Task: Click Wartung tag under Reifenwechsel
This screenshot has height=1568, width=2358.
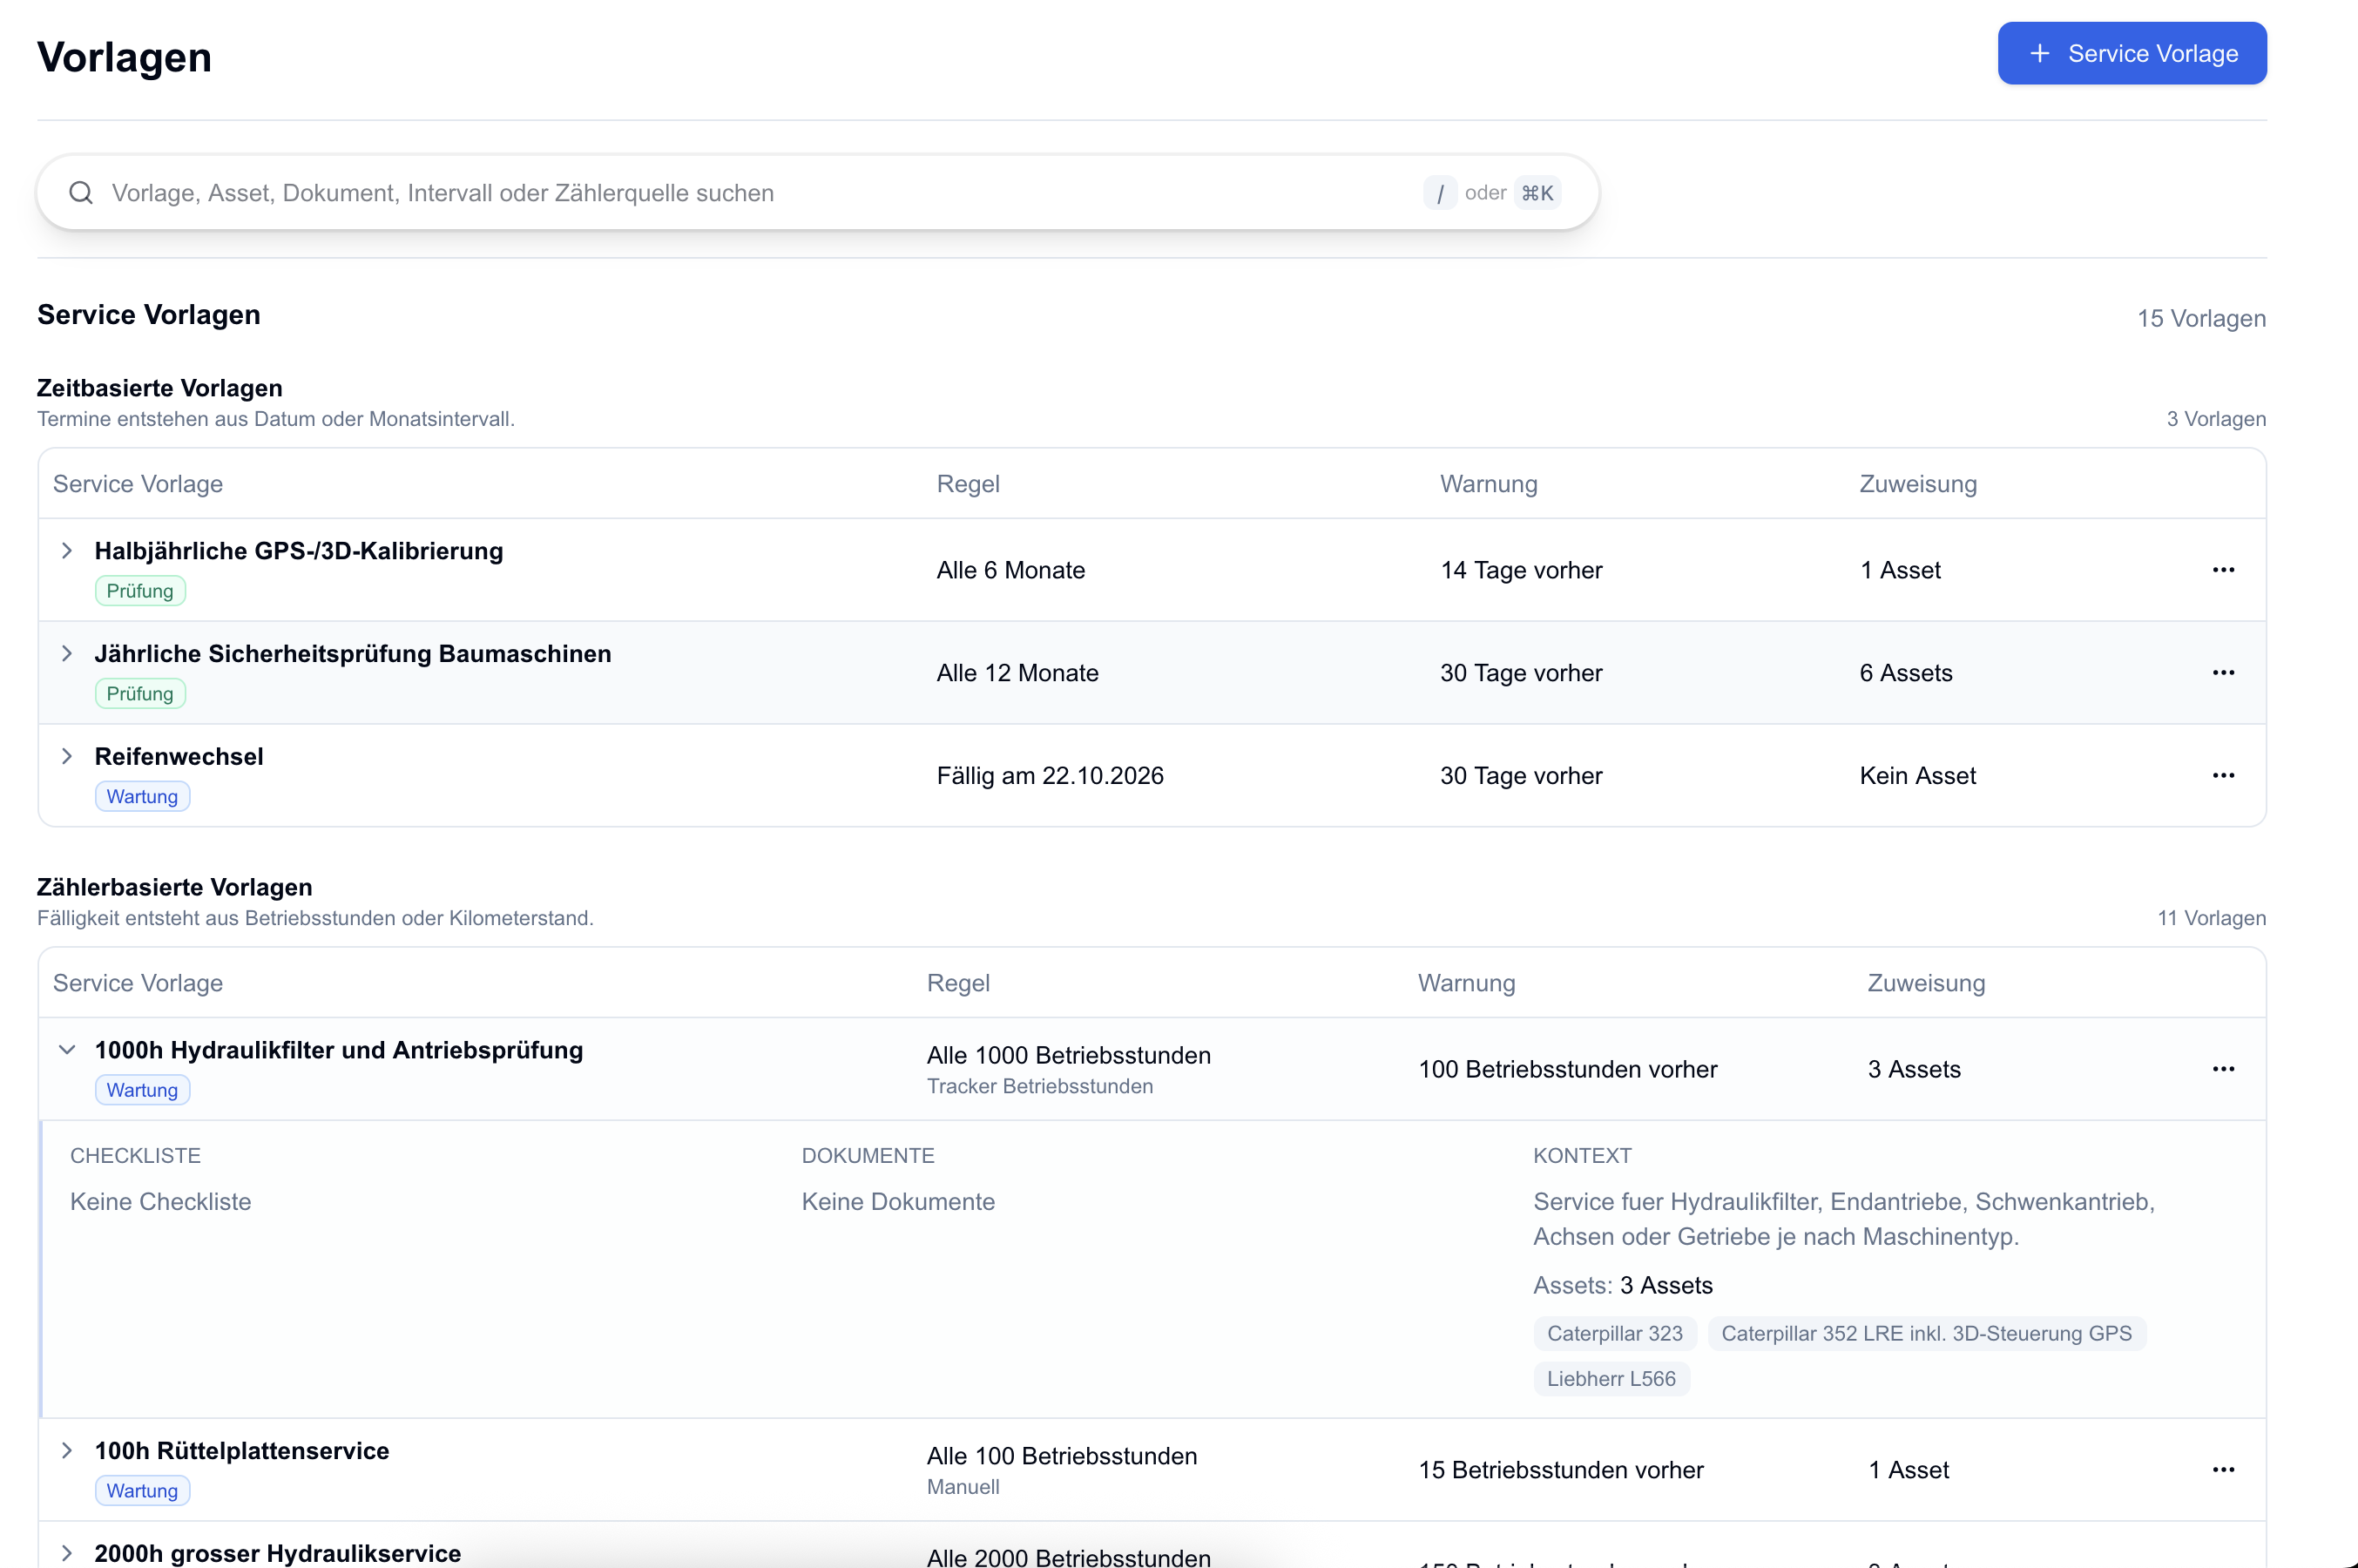Action: pyautogui.click(x=142, y=797)
